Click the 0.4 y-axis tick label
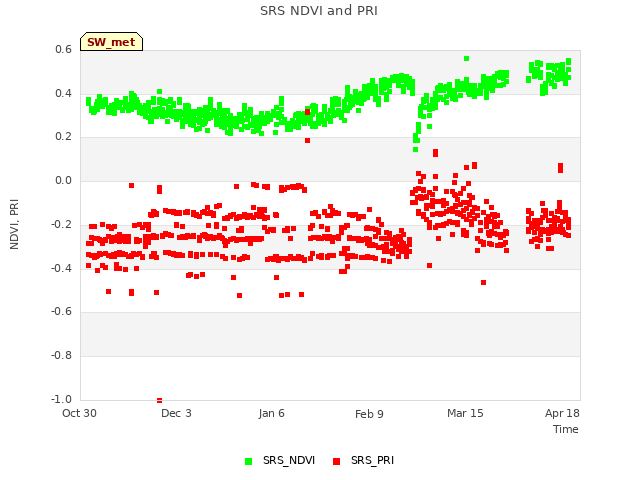 click(x=63, y=93)
